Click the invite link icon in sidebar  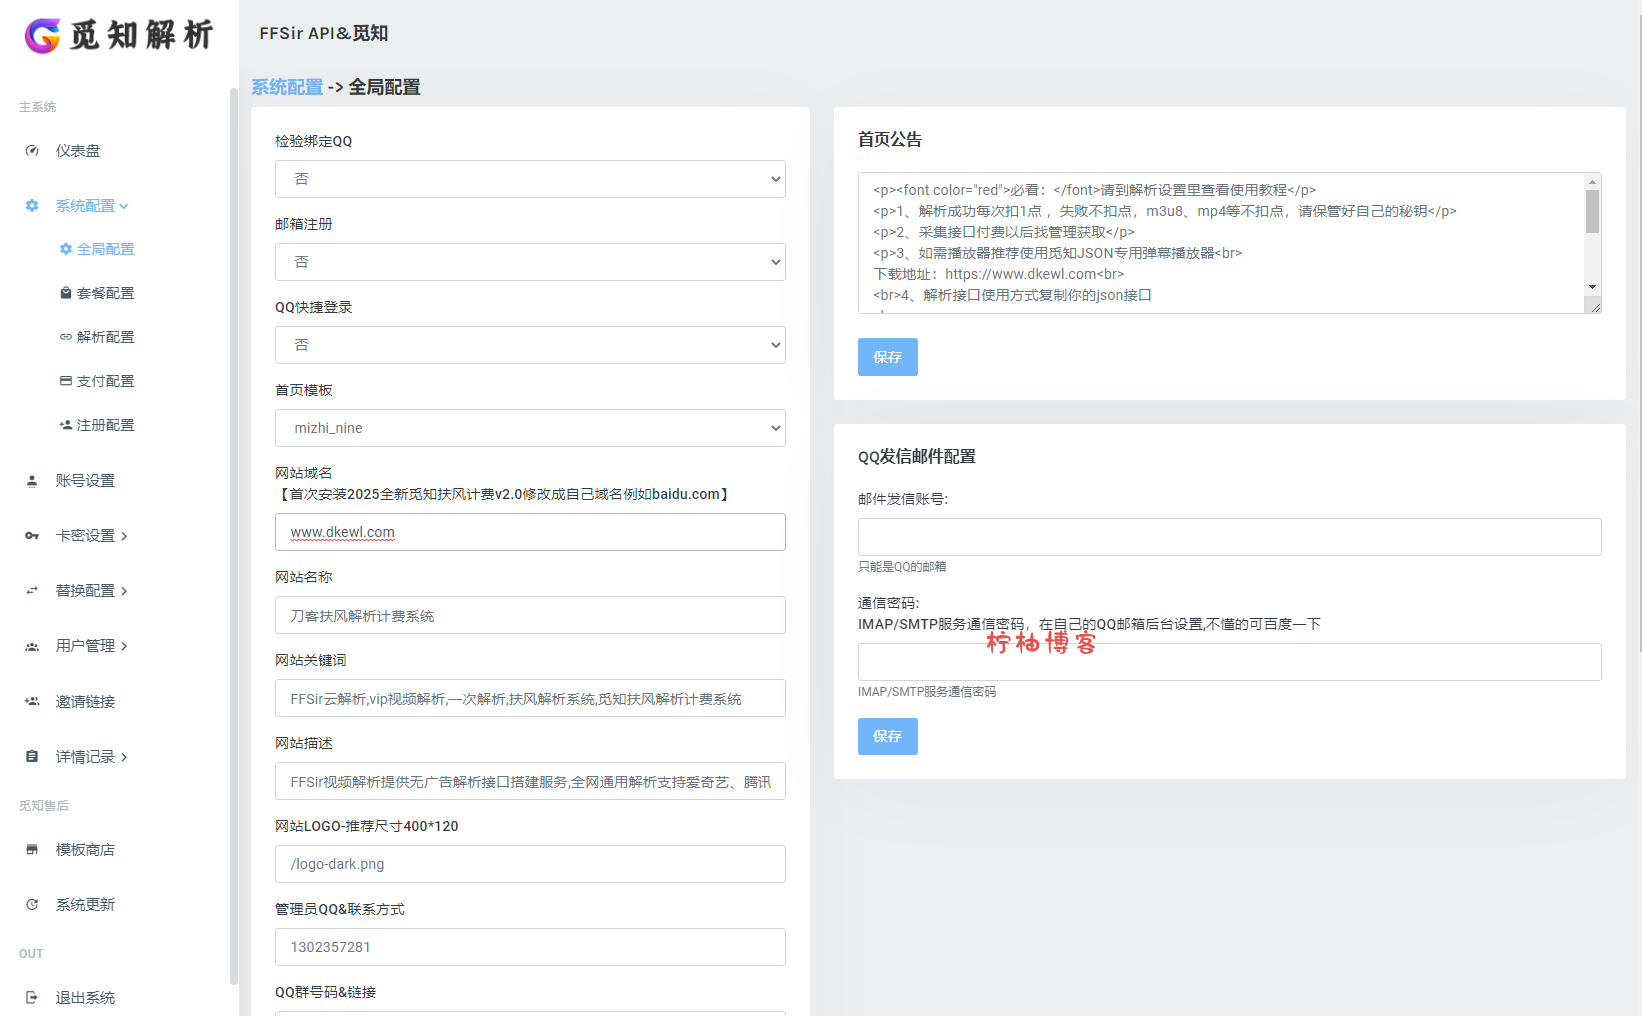32,702
